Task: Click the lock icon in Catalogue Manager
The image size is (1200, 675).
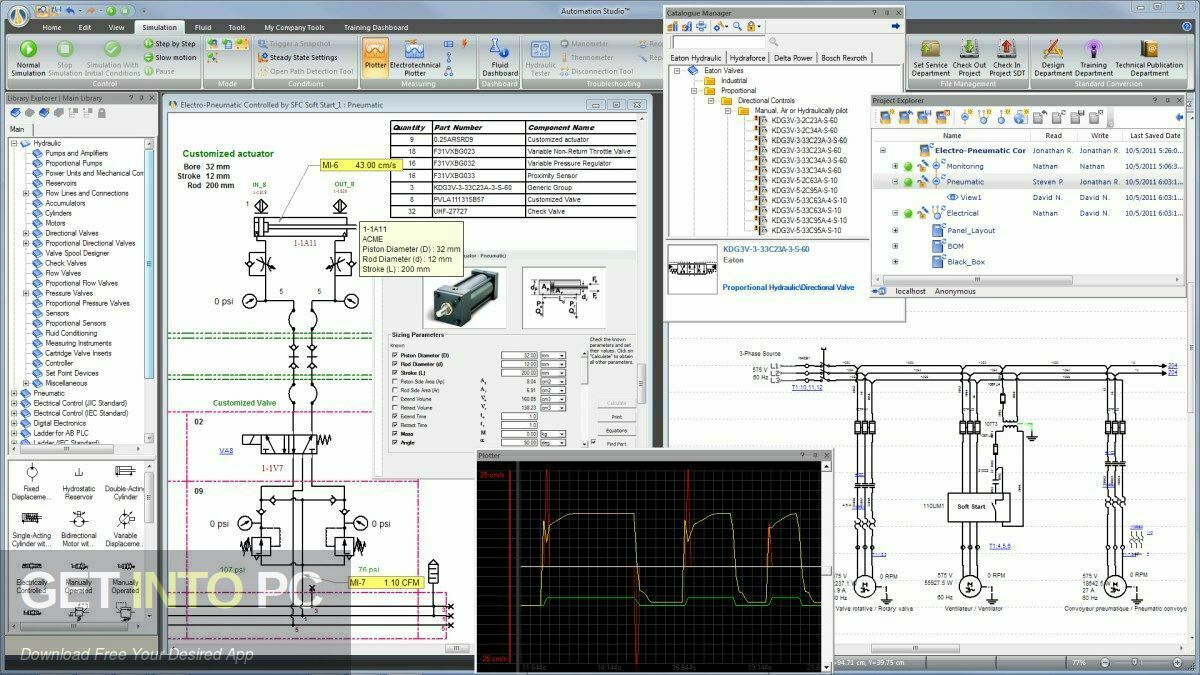Action: click(x=751, y=26)
